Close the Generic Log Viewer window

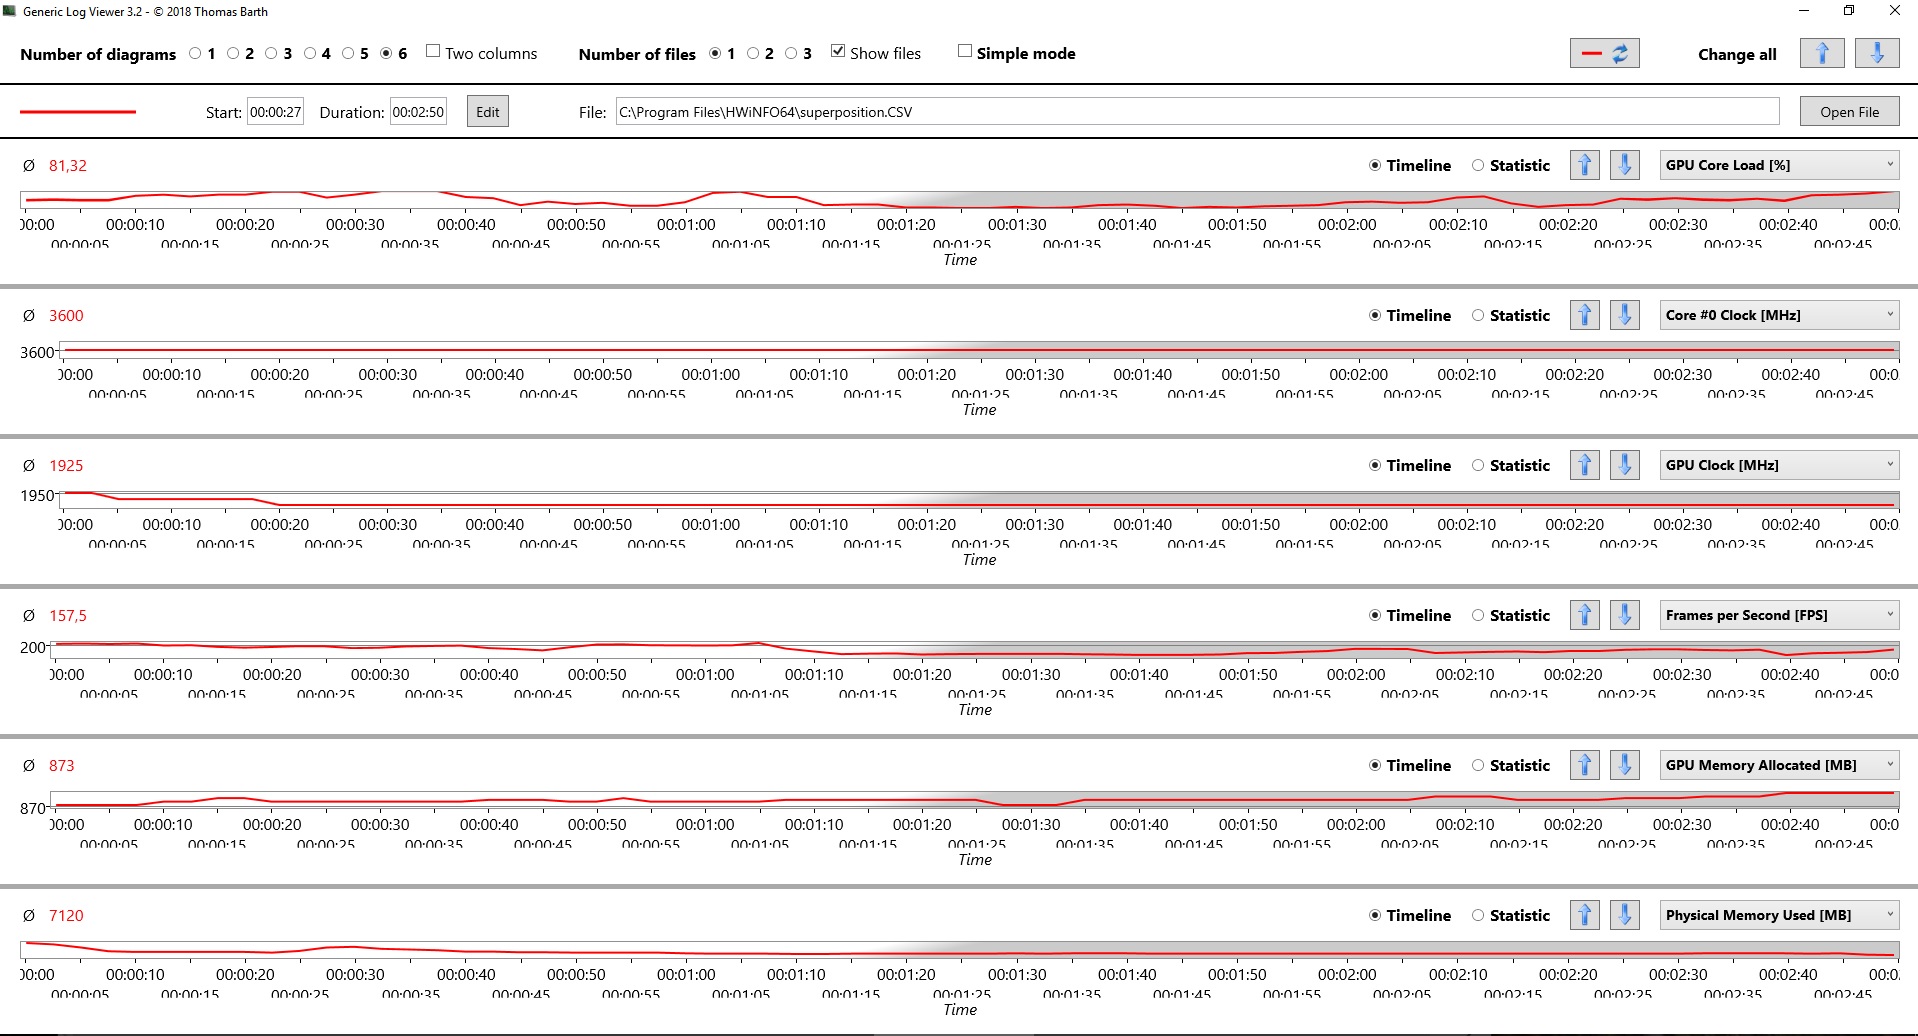1894,11
